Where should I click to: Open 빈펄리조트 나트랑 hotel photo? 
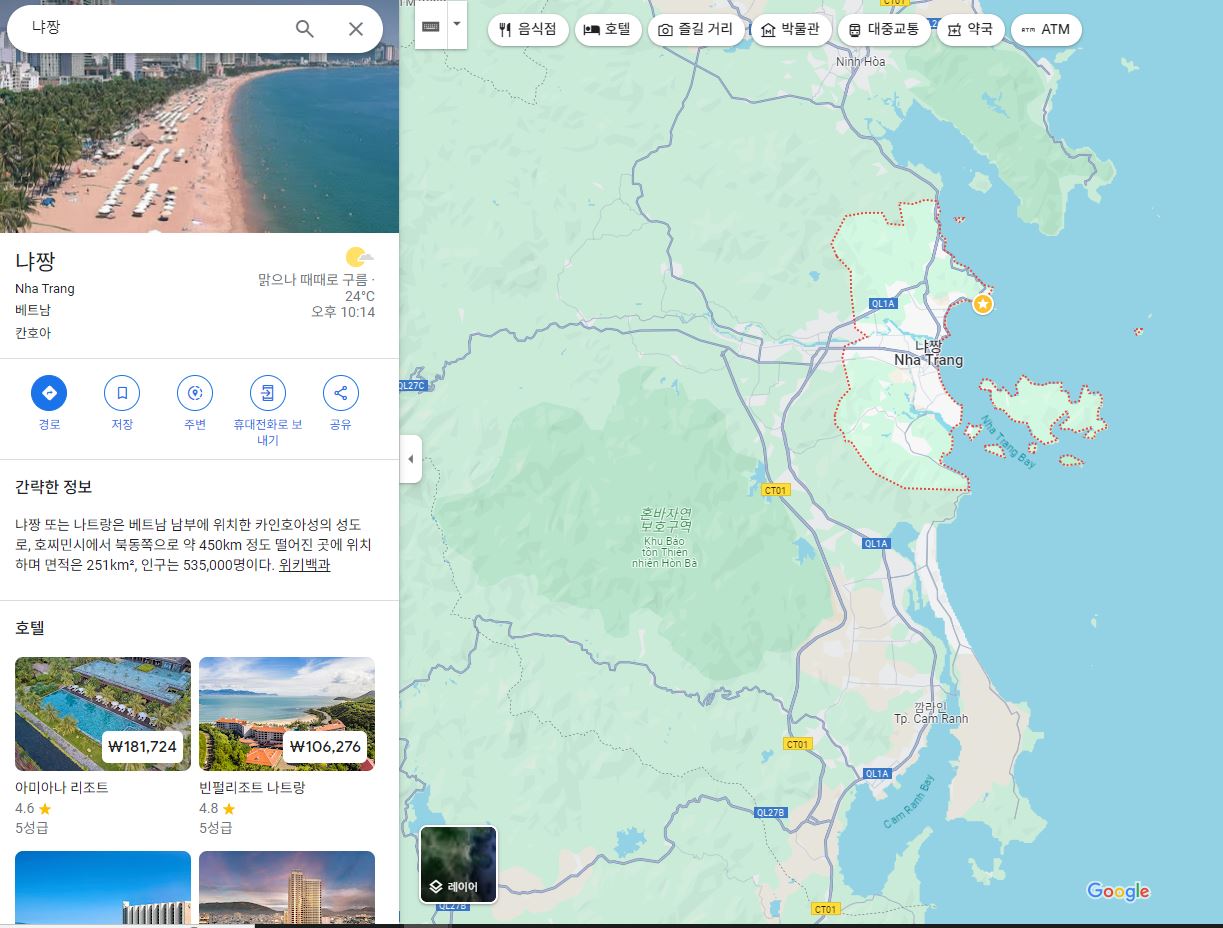(x=287, y=713)
